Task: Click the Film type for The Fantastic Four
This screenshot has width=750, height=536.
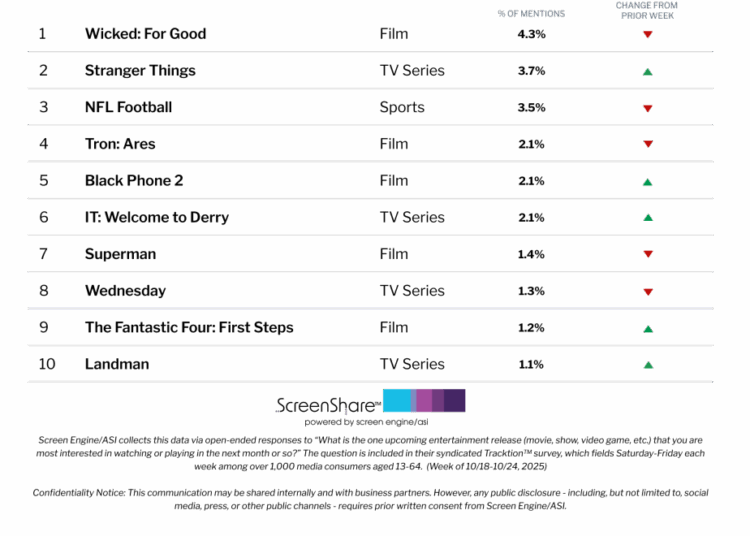Action: [394, 328]
